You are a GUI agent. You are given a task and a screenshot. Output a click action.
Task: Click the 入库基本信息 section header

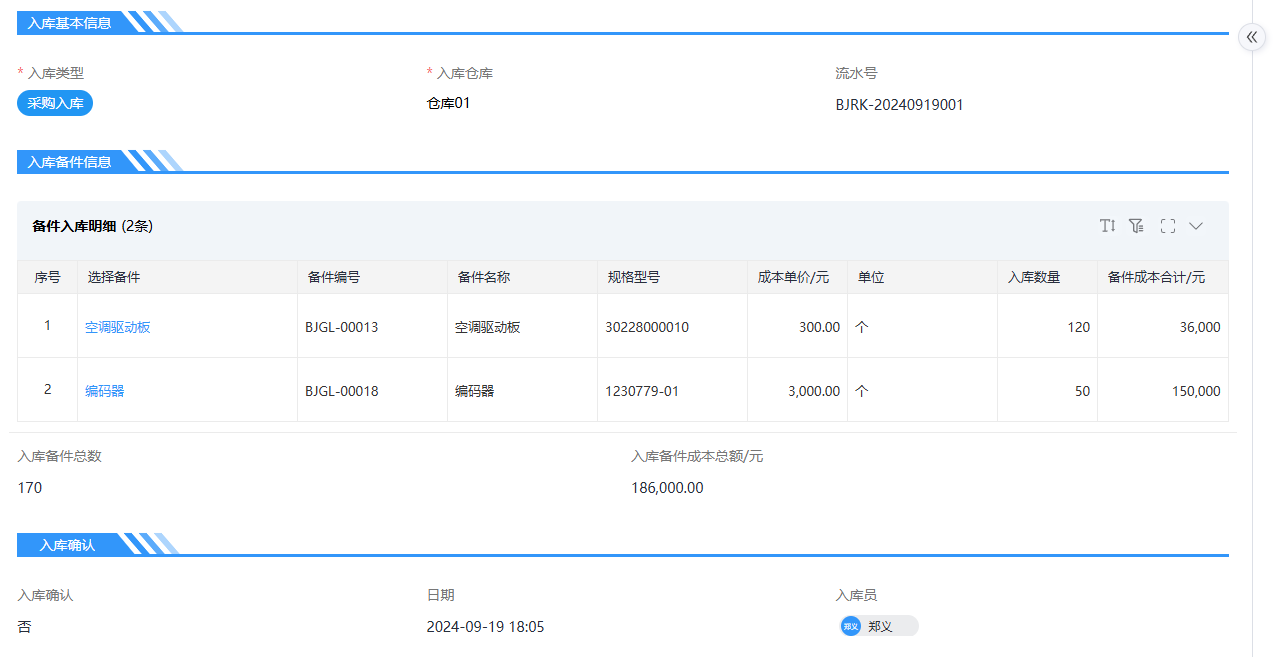pos(70,22)
